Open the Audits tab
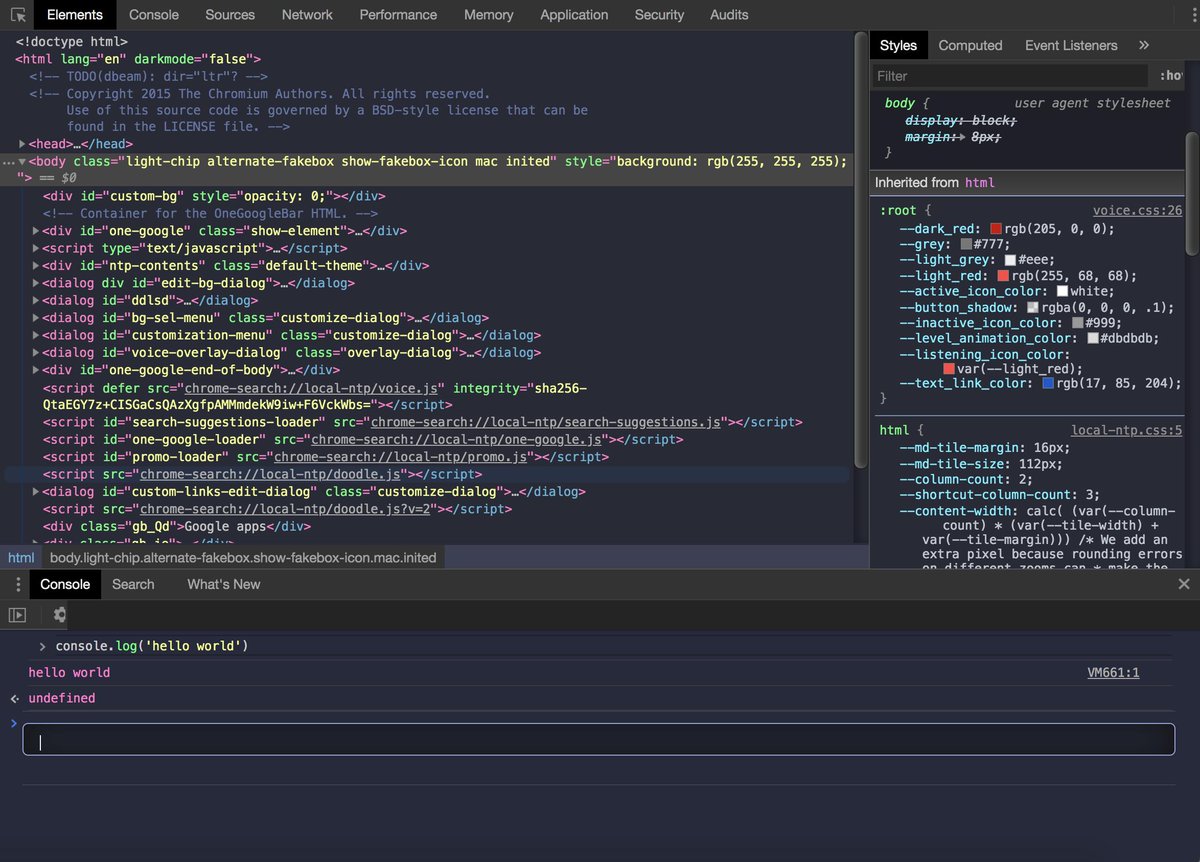 tap(729, 15)
